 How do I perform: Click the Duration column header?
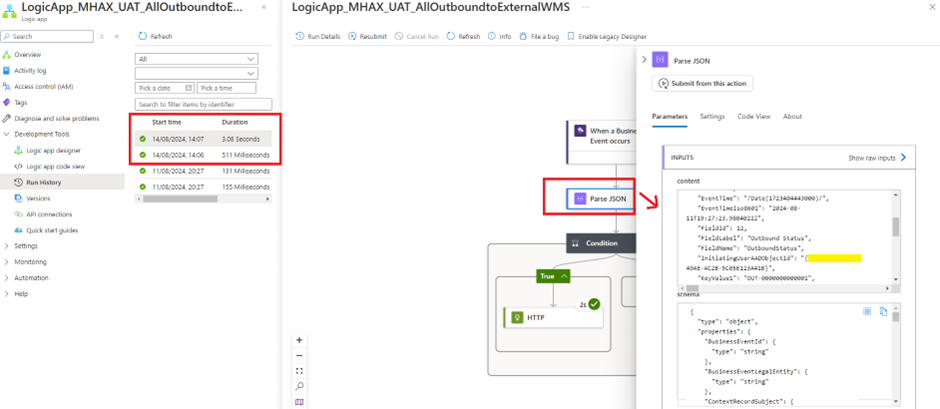point(234,122)
